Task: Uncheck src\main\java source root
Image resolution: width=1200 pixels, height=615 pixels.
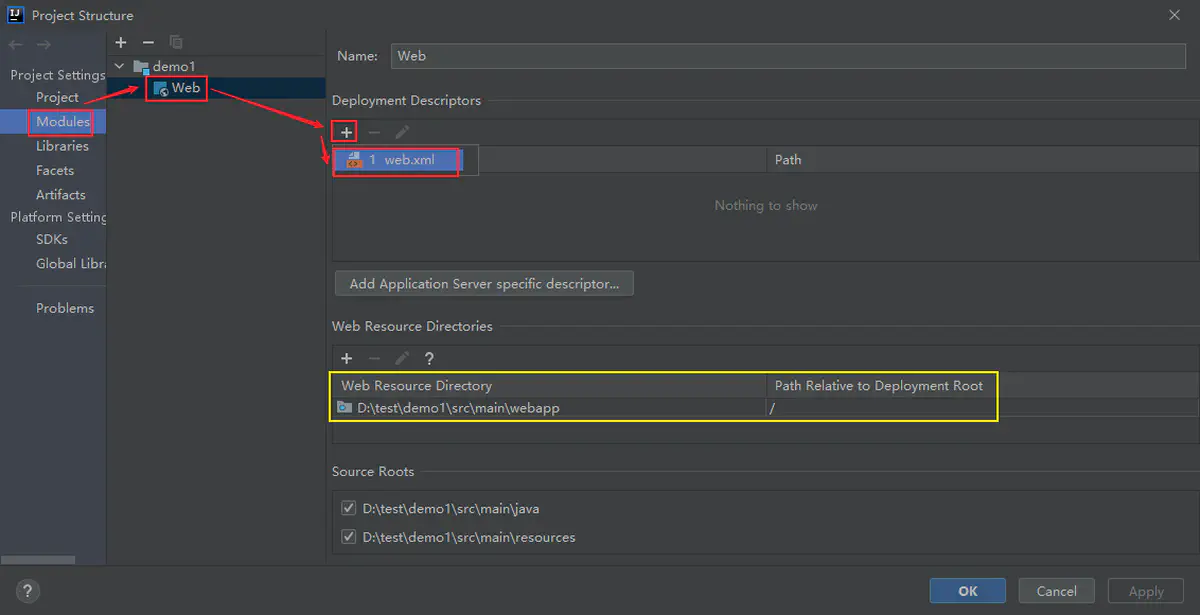Action: [349, 509]
